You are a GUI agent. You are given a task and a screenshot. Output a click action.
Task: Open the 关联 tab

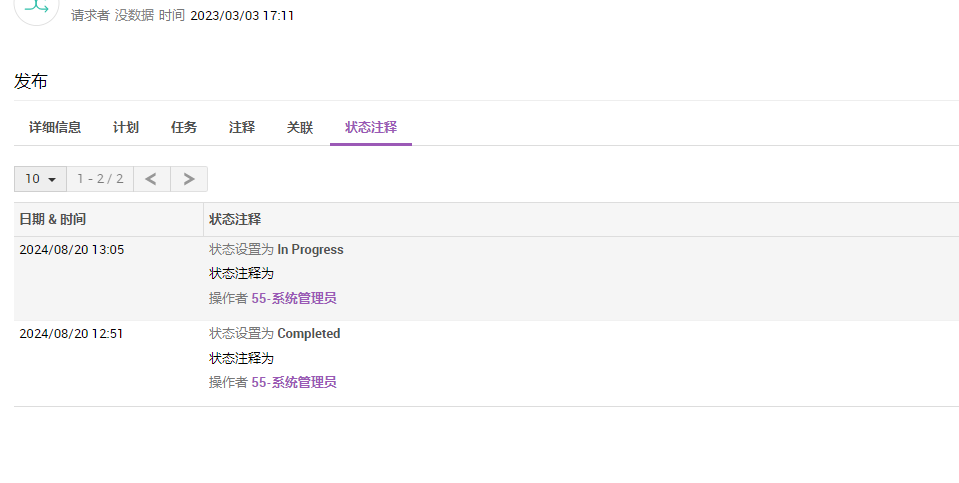[300, 127]
